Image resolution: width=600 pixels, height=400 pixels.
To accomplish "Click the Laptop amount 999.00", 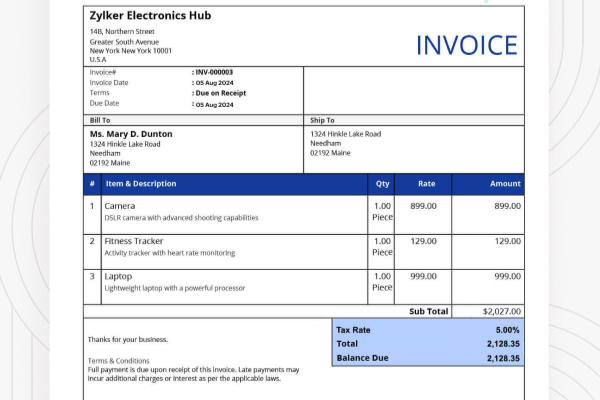I will pyautogui.click(x=507, y=276).
